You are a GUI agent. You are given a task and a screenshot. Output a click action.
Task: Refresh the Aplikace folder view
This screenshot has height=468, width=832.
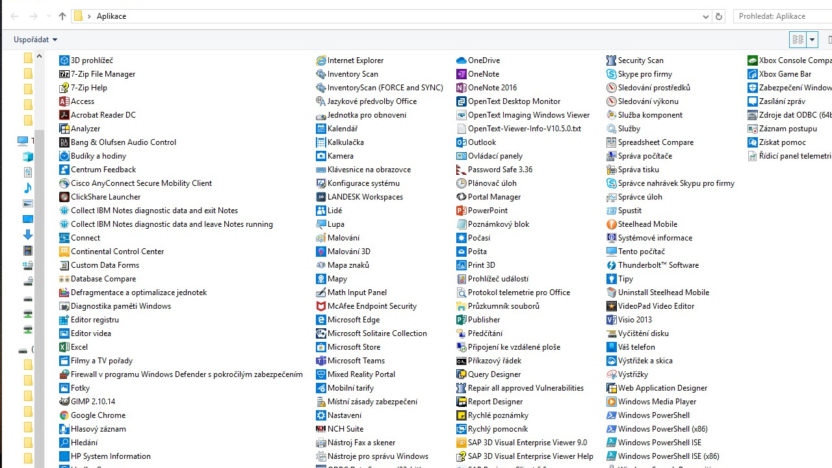[x=719, y=16]
